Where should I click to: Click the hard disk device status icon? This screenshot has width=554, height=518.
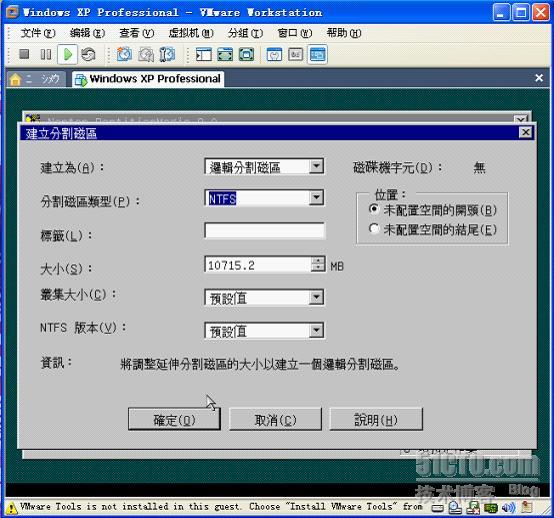click(x=437, y=508)
